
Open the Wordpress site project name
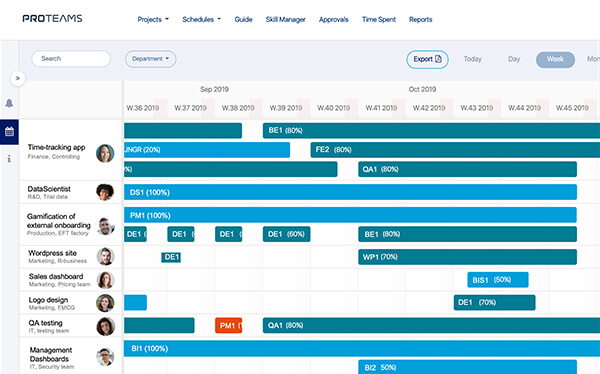[52, 253]
